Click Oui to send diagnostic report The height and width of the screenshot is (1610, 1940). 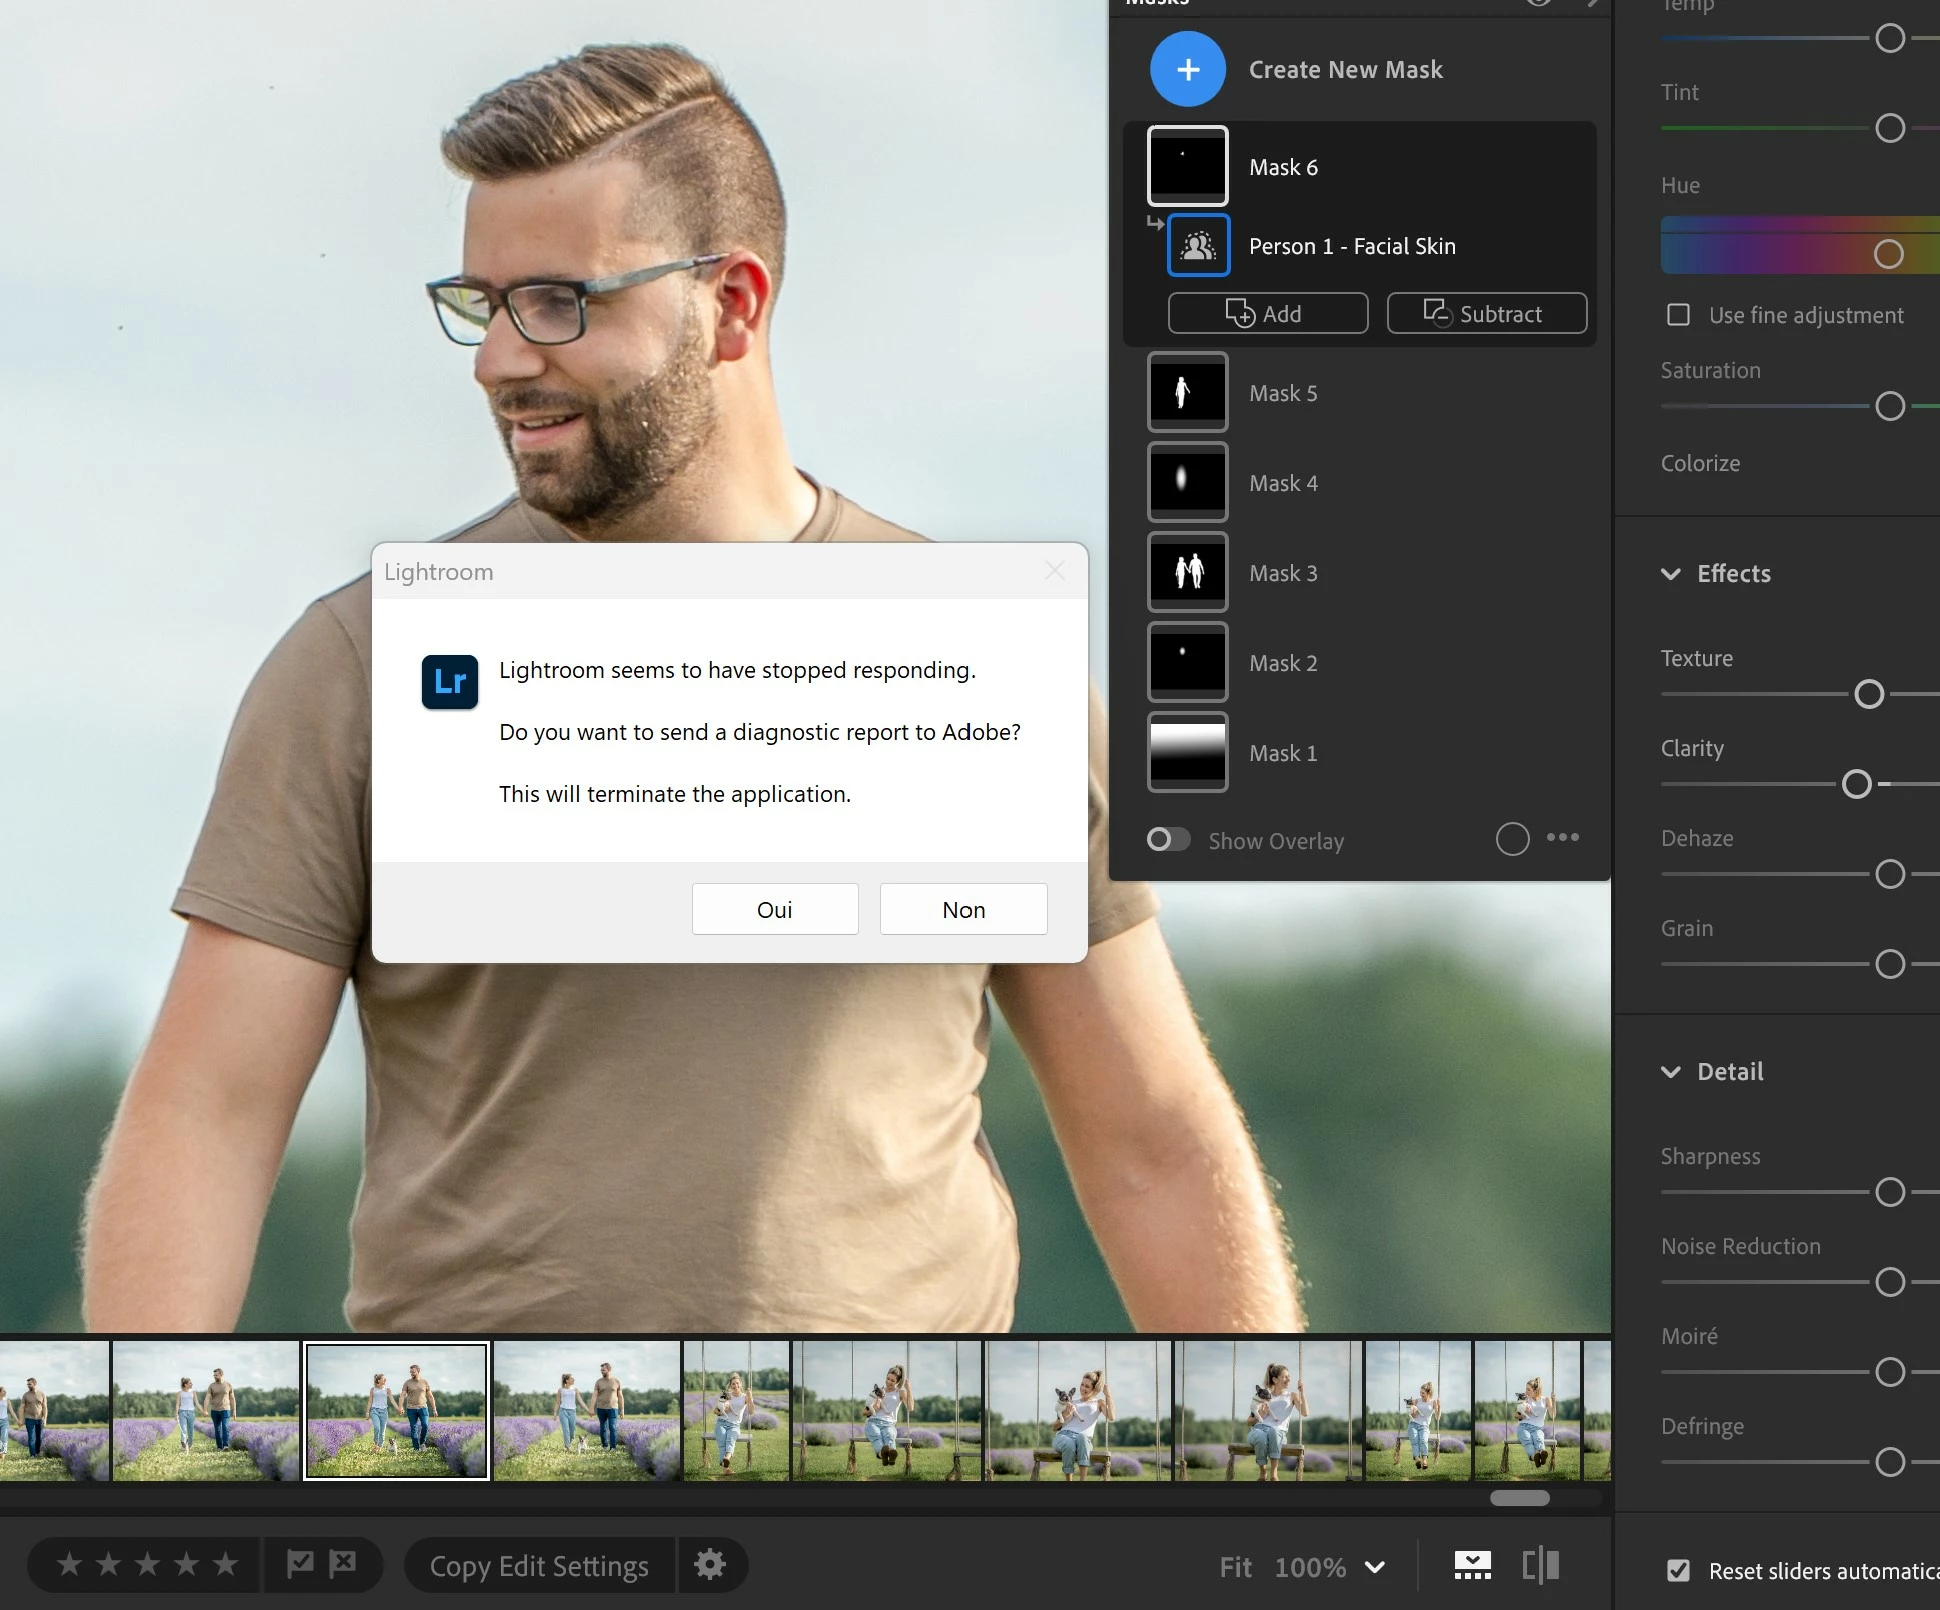click(774, 909)
